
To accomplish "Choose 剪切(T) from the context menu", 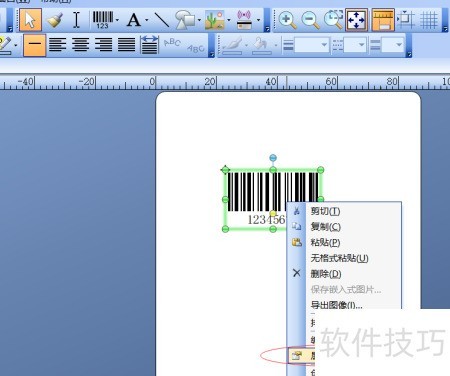I will tap(325, 211).
